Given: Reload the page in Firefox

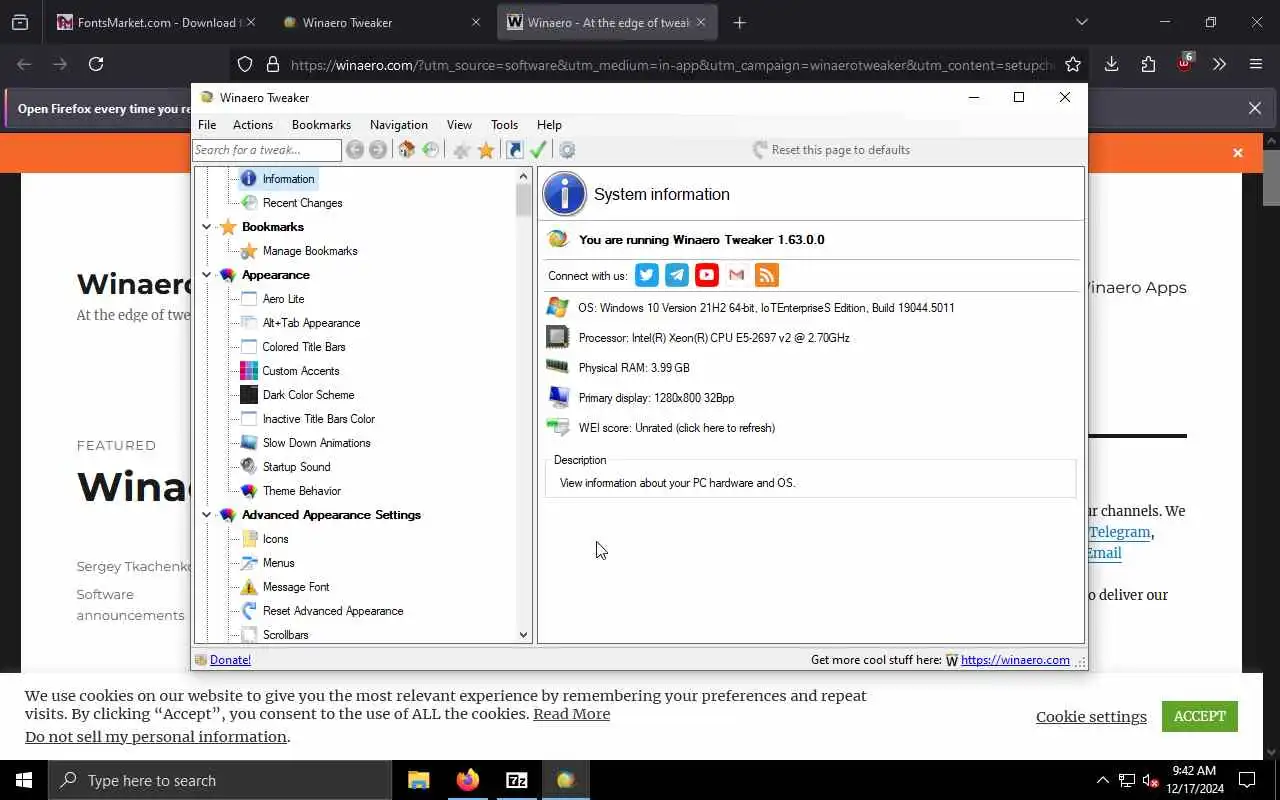Looking at the screenshot, I should [96, 64].
